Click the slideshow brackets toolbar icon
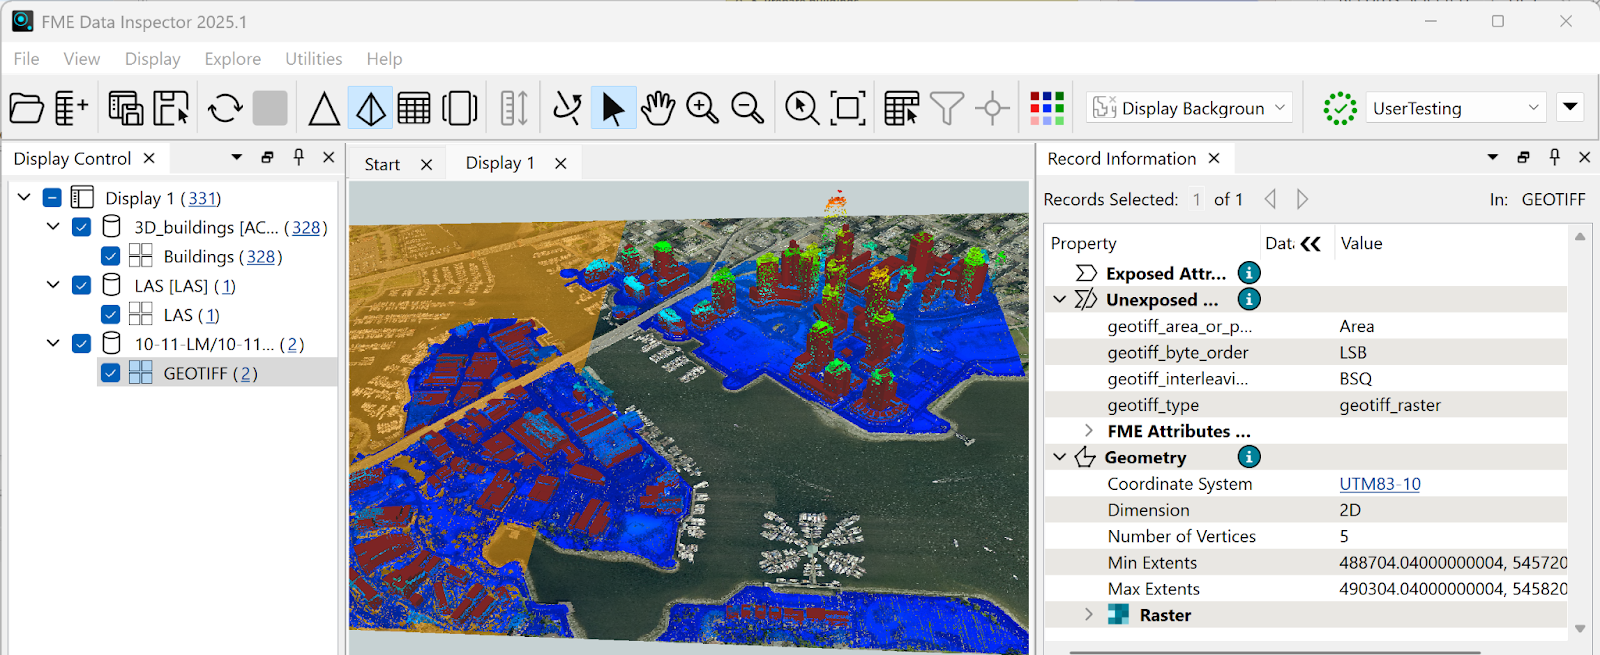 460,108
